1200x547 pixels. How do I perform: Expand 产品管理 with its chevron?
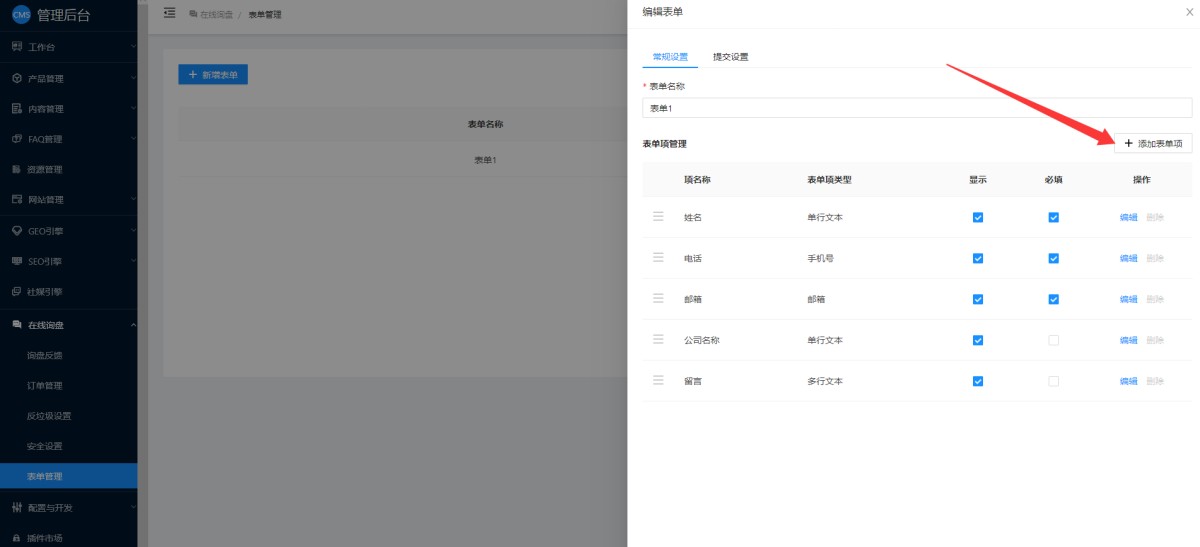click(x=133, y=78)
